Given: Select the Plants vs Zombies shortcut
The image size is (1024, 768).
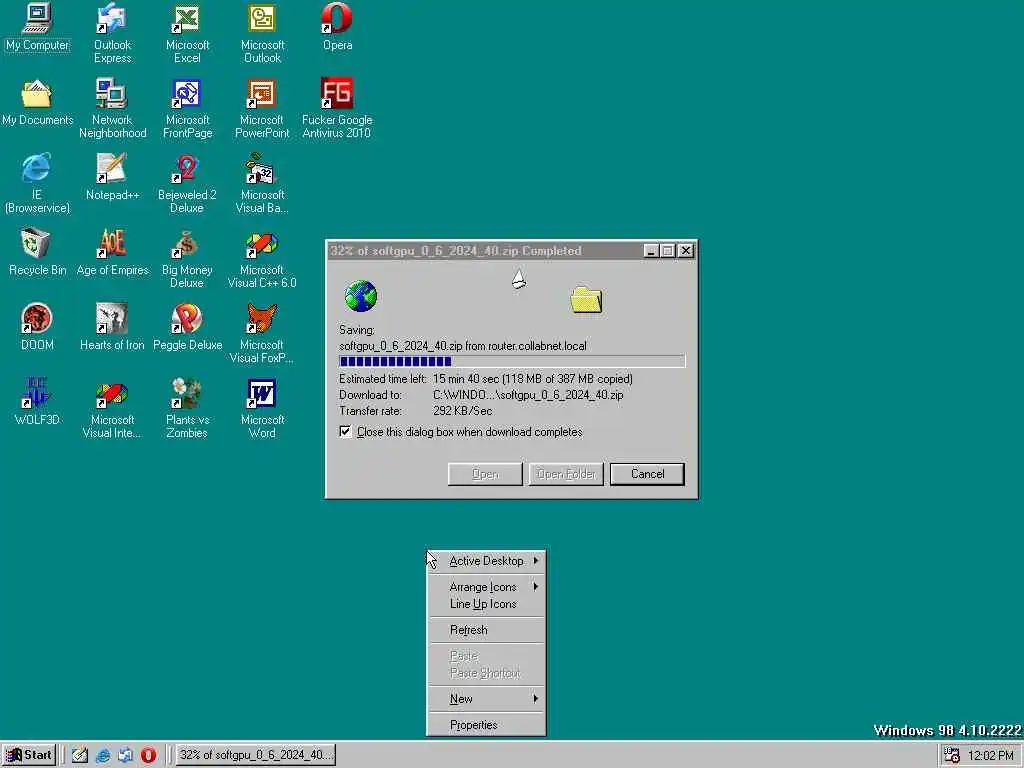Looking at the screenshot, I should pyautogui.click(x=187, y=408).
